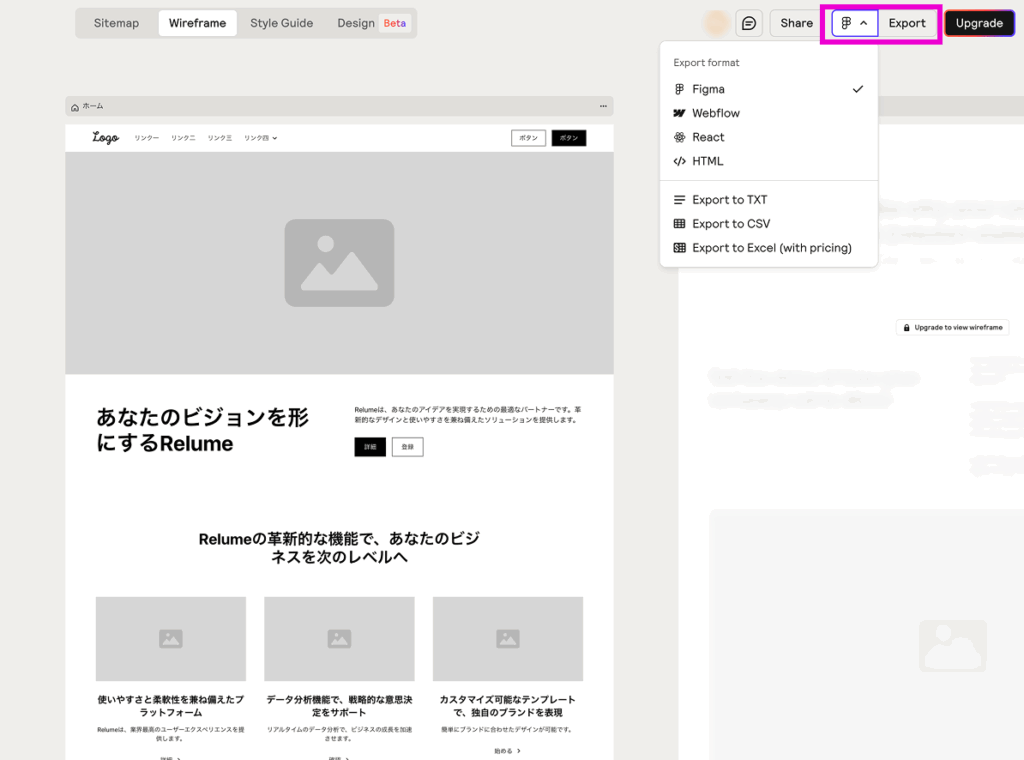Click Export to CSV option
The image size is (1024, 760).
point(730,224)
